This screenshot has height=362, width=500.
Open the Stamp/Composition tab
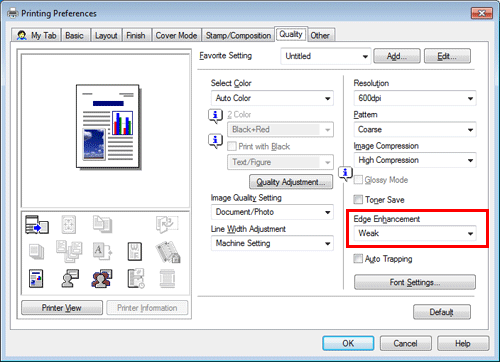point(238,35)
